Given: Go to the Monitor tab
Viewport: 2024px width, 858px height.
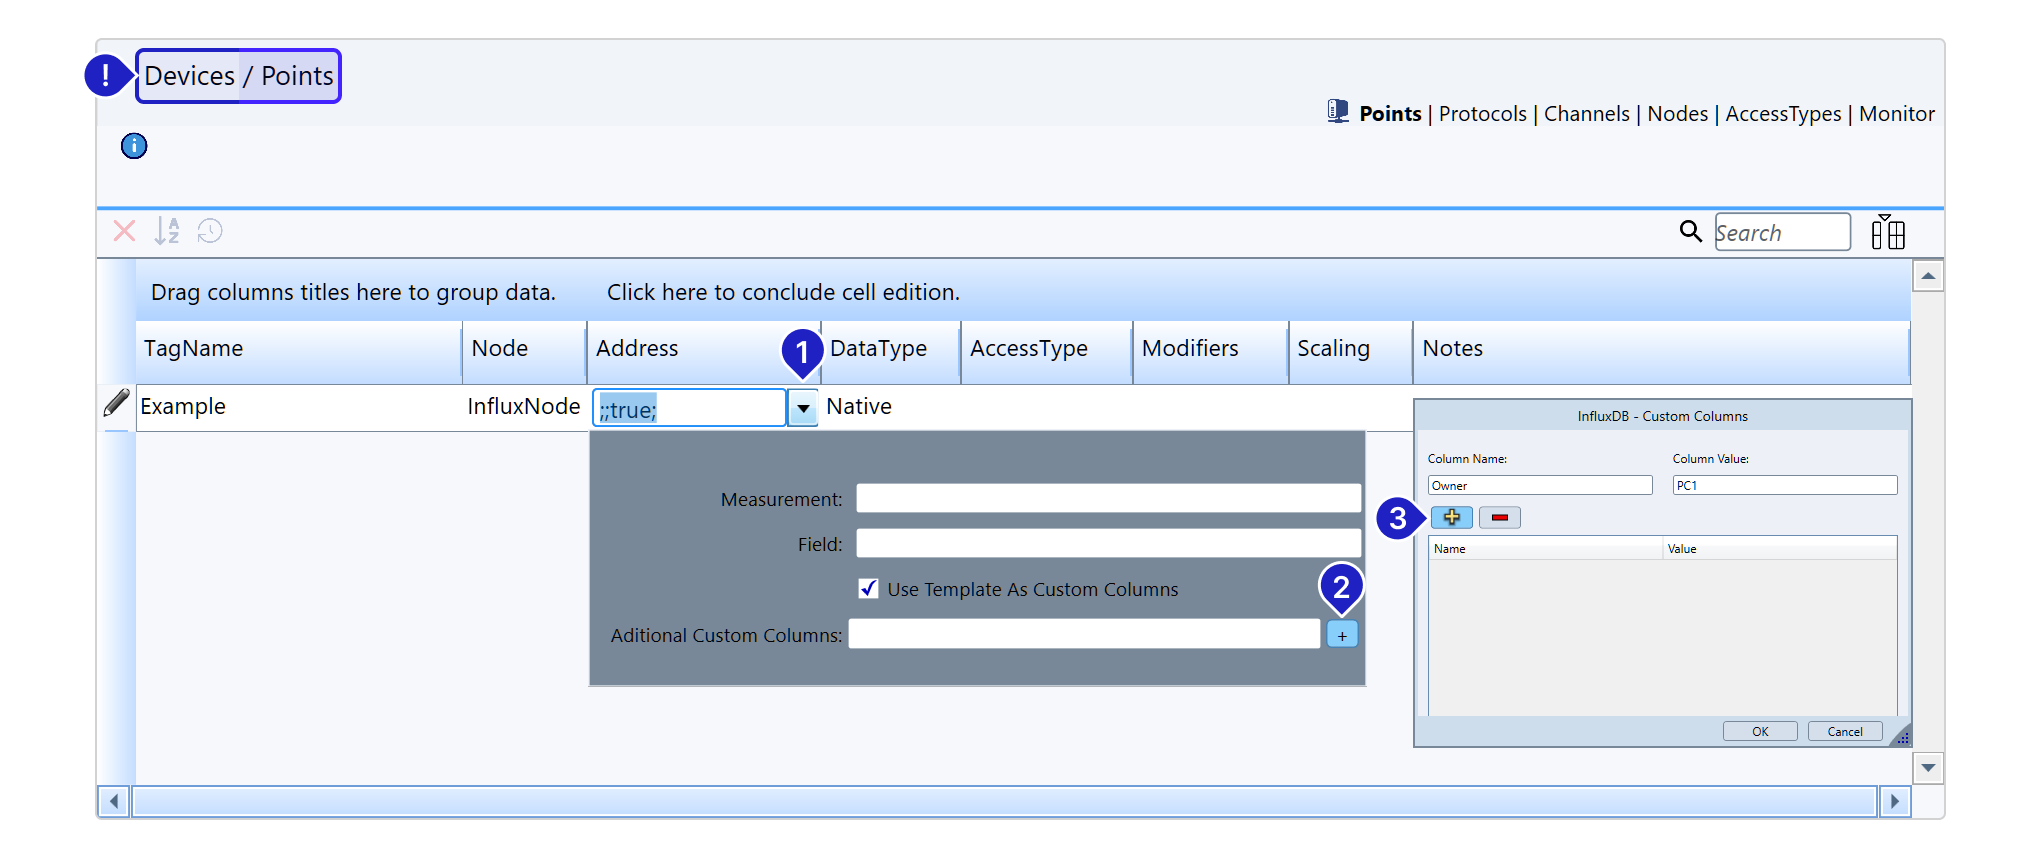Looking at the screenshot, I should pyautogui.click(x=1896, y=114).
